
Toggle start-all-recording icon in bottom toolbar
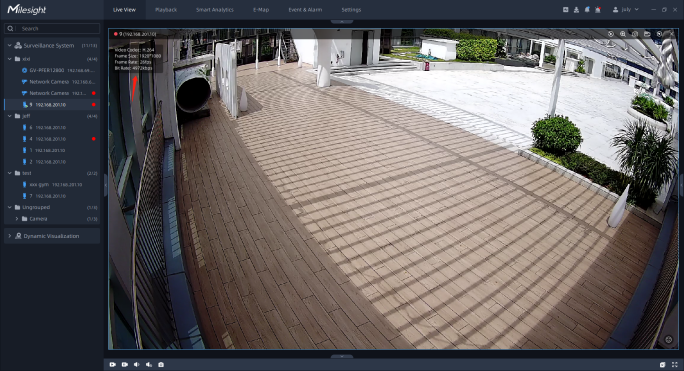(113, 364)
